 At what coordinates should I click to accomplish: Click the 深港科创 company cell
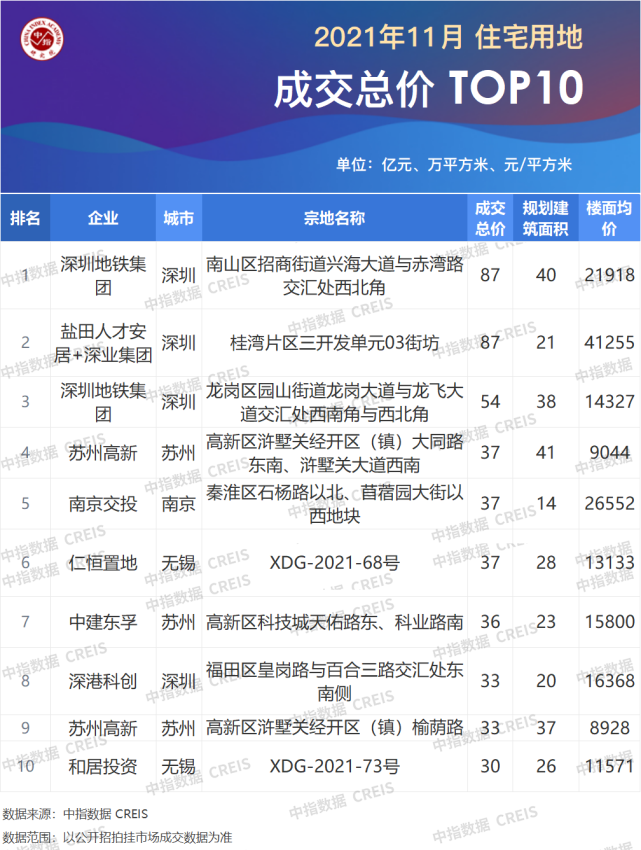pyautogui.click(x=103, y=681)
